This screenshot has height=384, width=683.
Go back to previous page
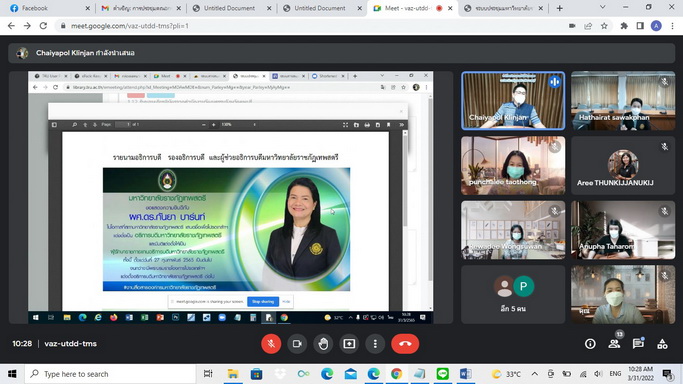click(x=11, y=26)
